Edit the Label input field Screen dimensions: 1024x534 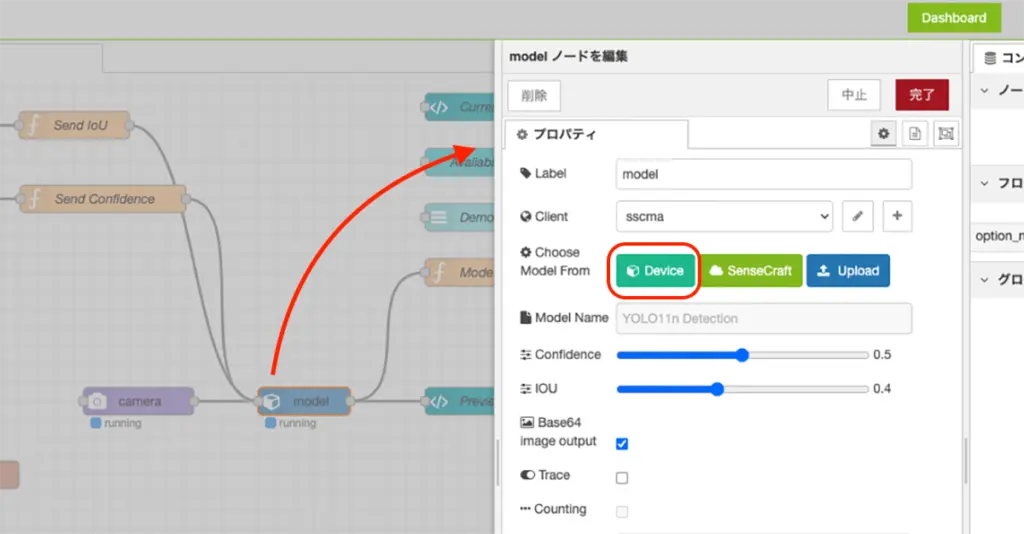tap(763, 174)
